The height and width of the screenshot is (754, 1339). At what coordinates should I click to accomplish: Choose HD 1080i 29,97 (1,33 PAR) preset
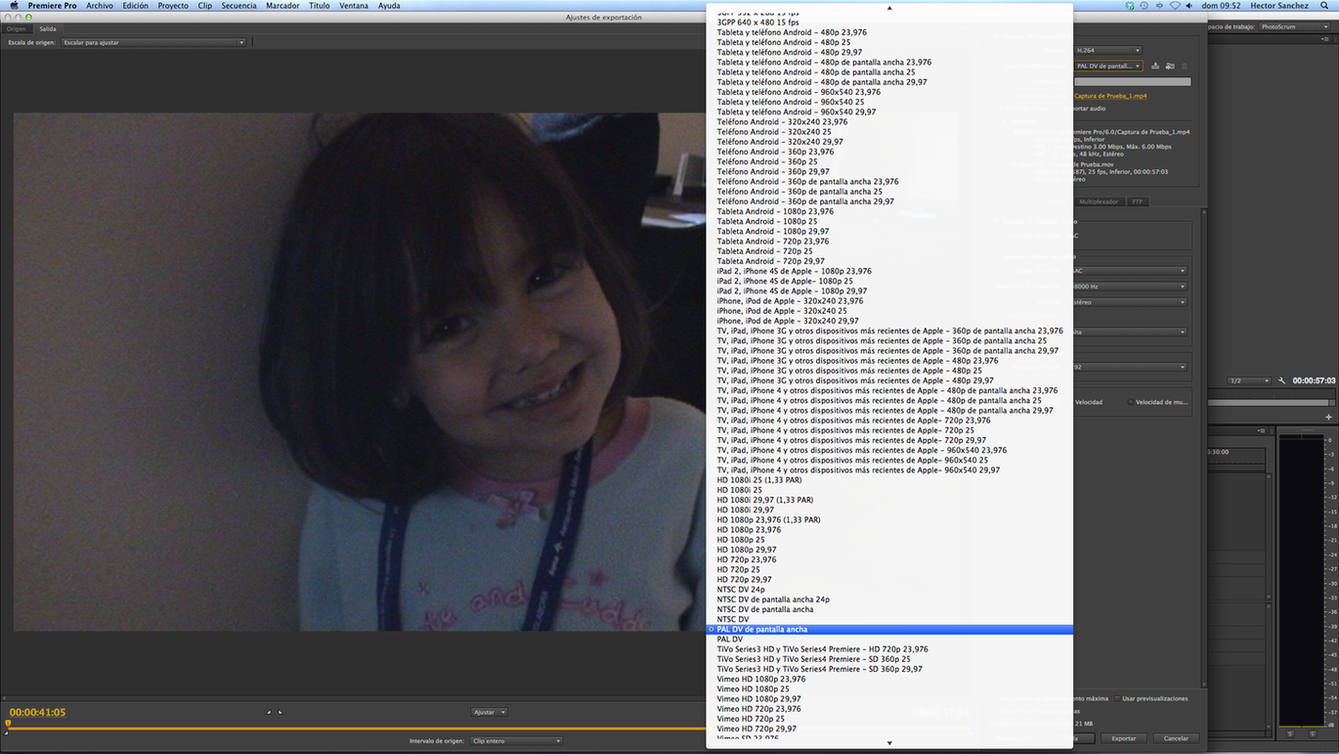pyautogui.click(x=889, y=500)
